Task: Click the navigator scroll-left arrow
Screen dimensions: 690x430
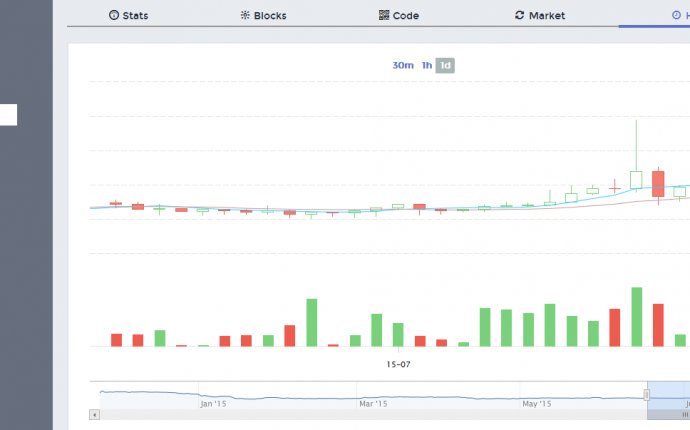Action: click(x=94, y=415)
